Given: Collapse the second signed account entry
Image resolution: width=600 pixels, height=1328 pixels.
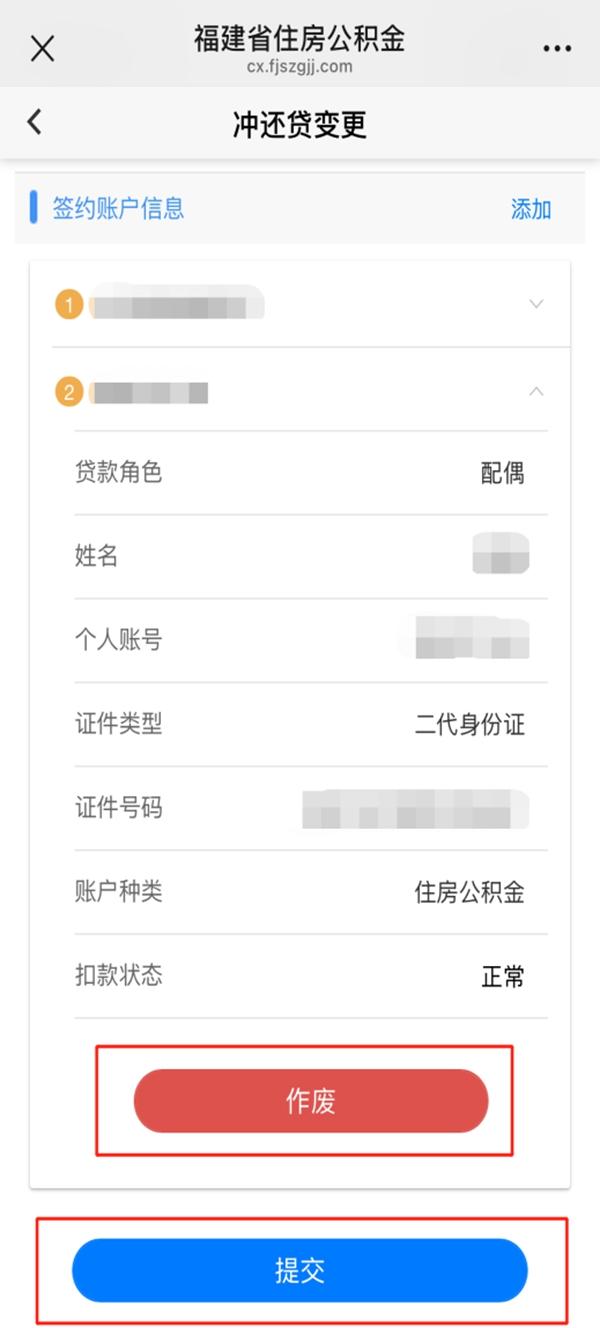Looking at the screenshot, I should [536, 392].
